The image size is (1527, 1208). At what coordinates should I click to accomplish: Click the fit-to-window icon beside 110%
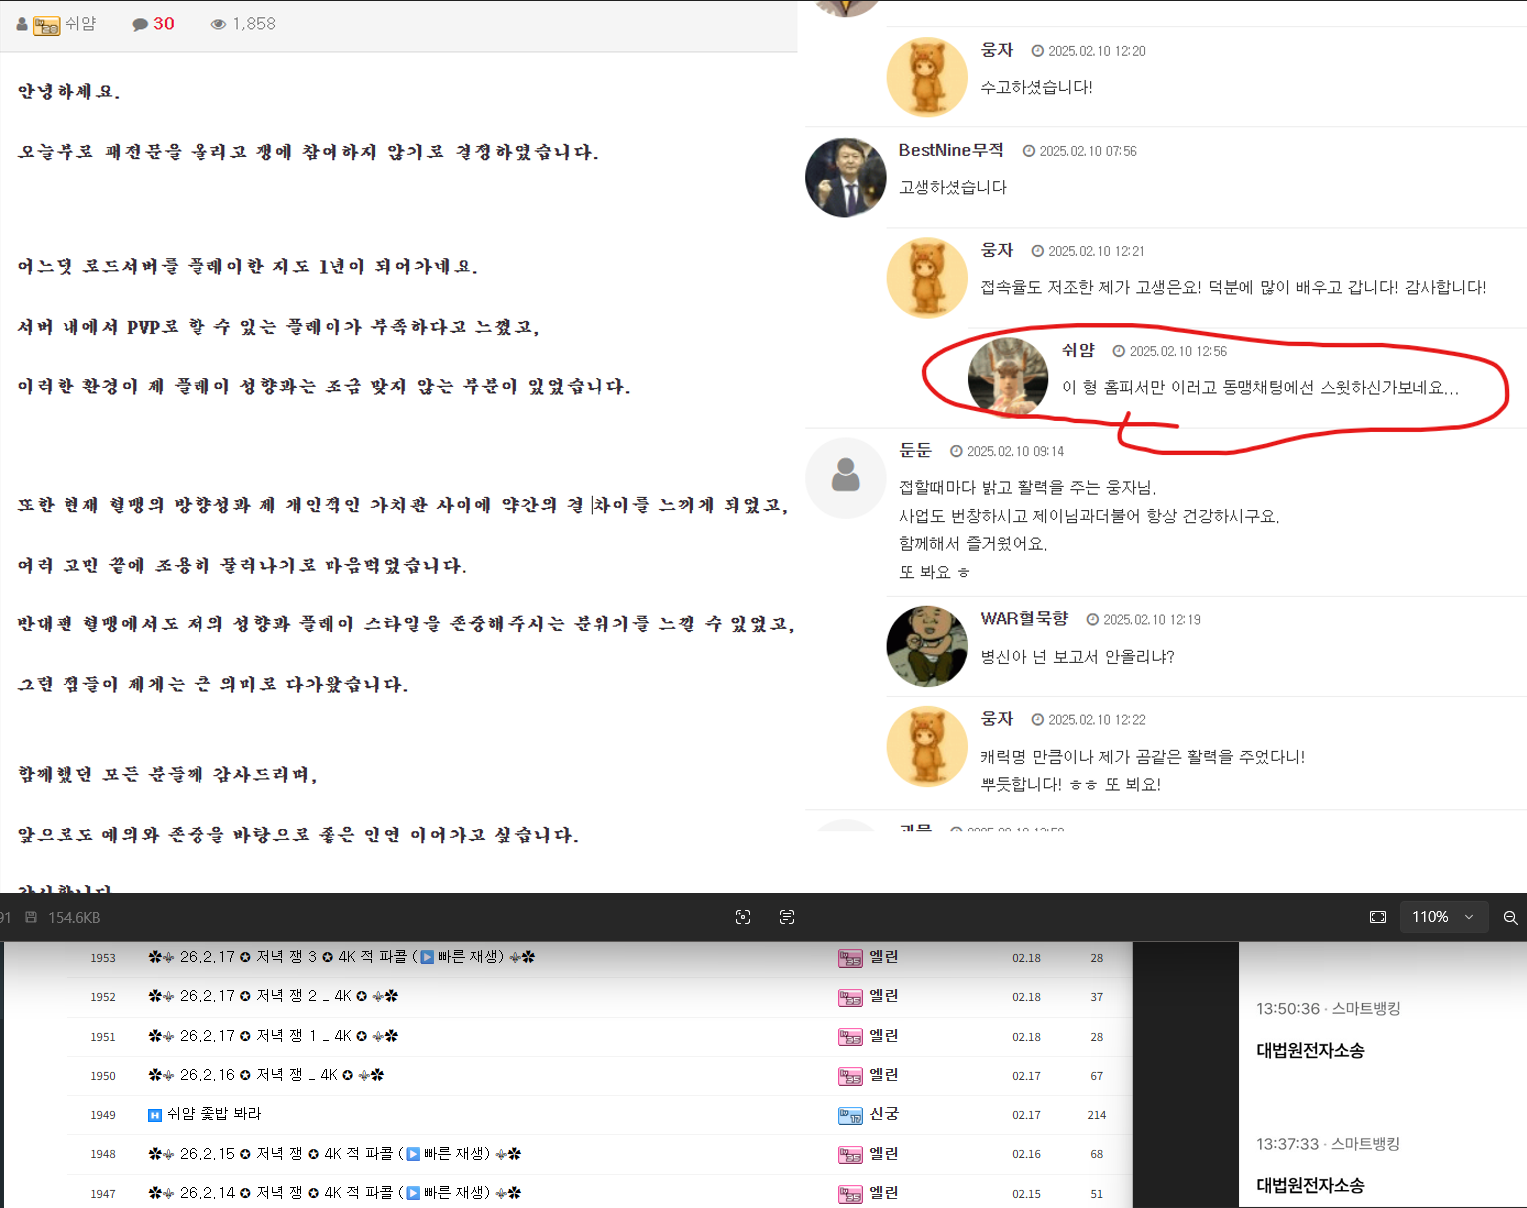coord(1378,917)
